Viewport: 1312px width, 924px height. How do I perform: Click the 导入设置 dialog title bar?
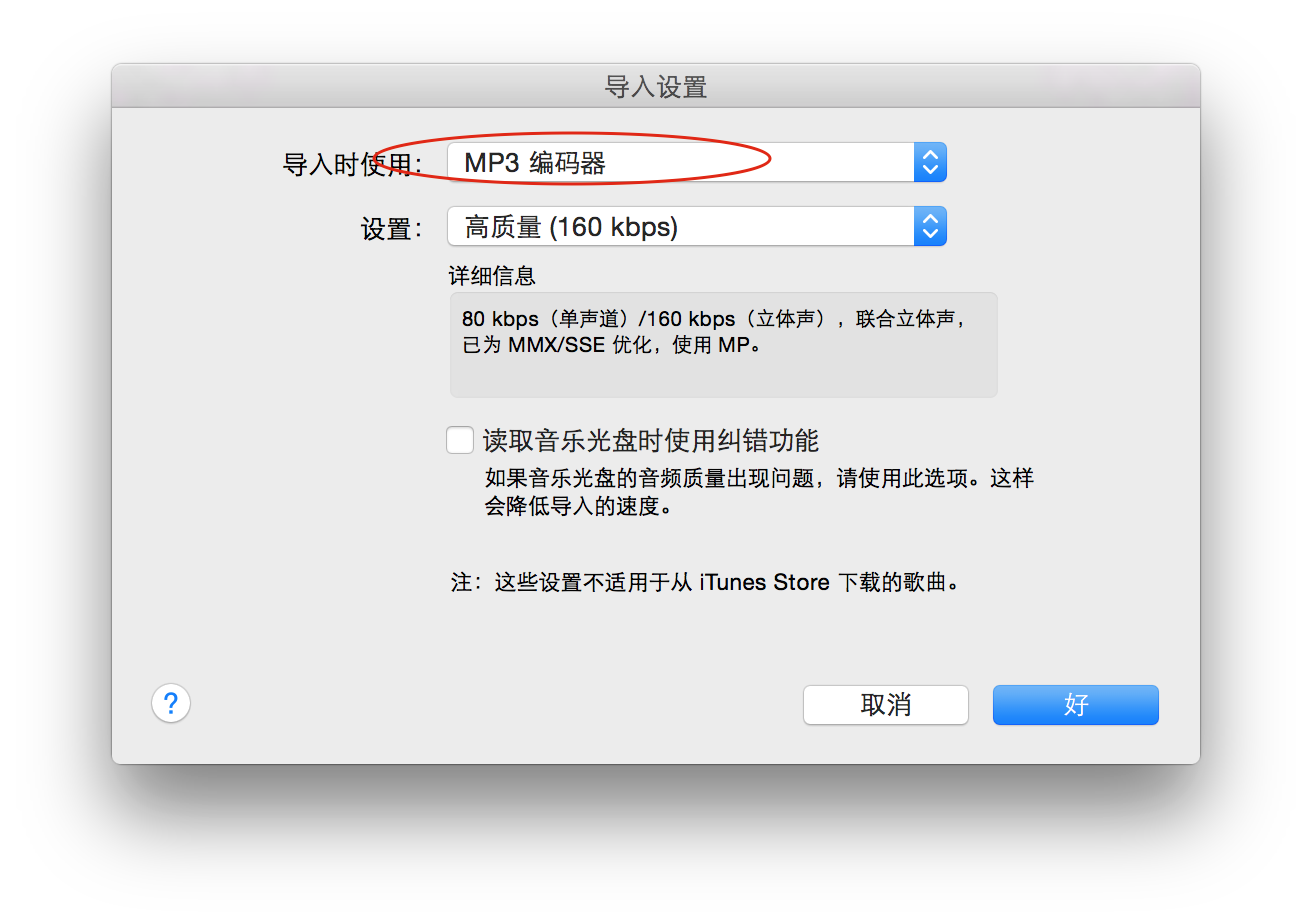tap(656, 86)
